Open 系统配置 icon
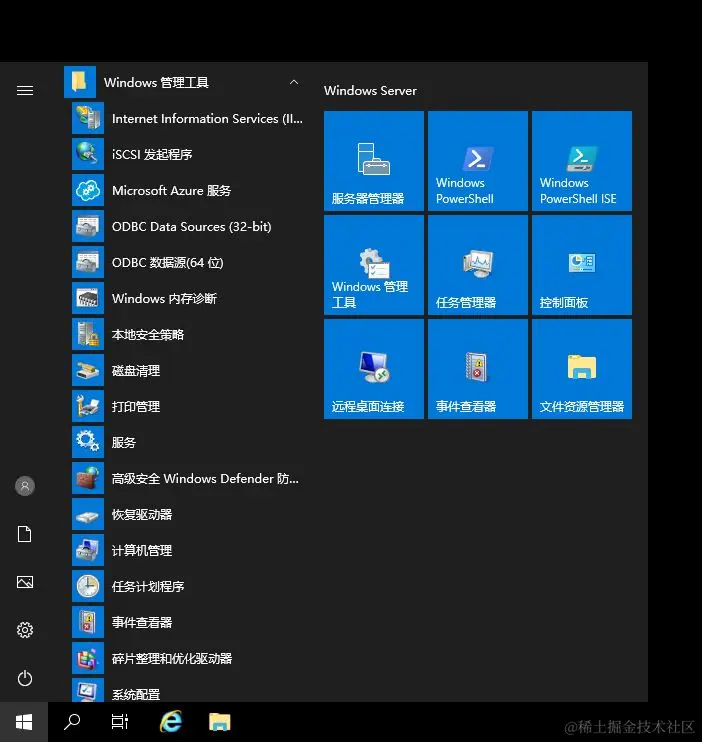Viewport: 702px width, 742px height. 88,690
